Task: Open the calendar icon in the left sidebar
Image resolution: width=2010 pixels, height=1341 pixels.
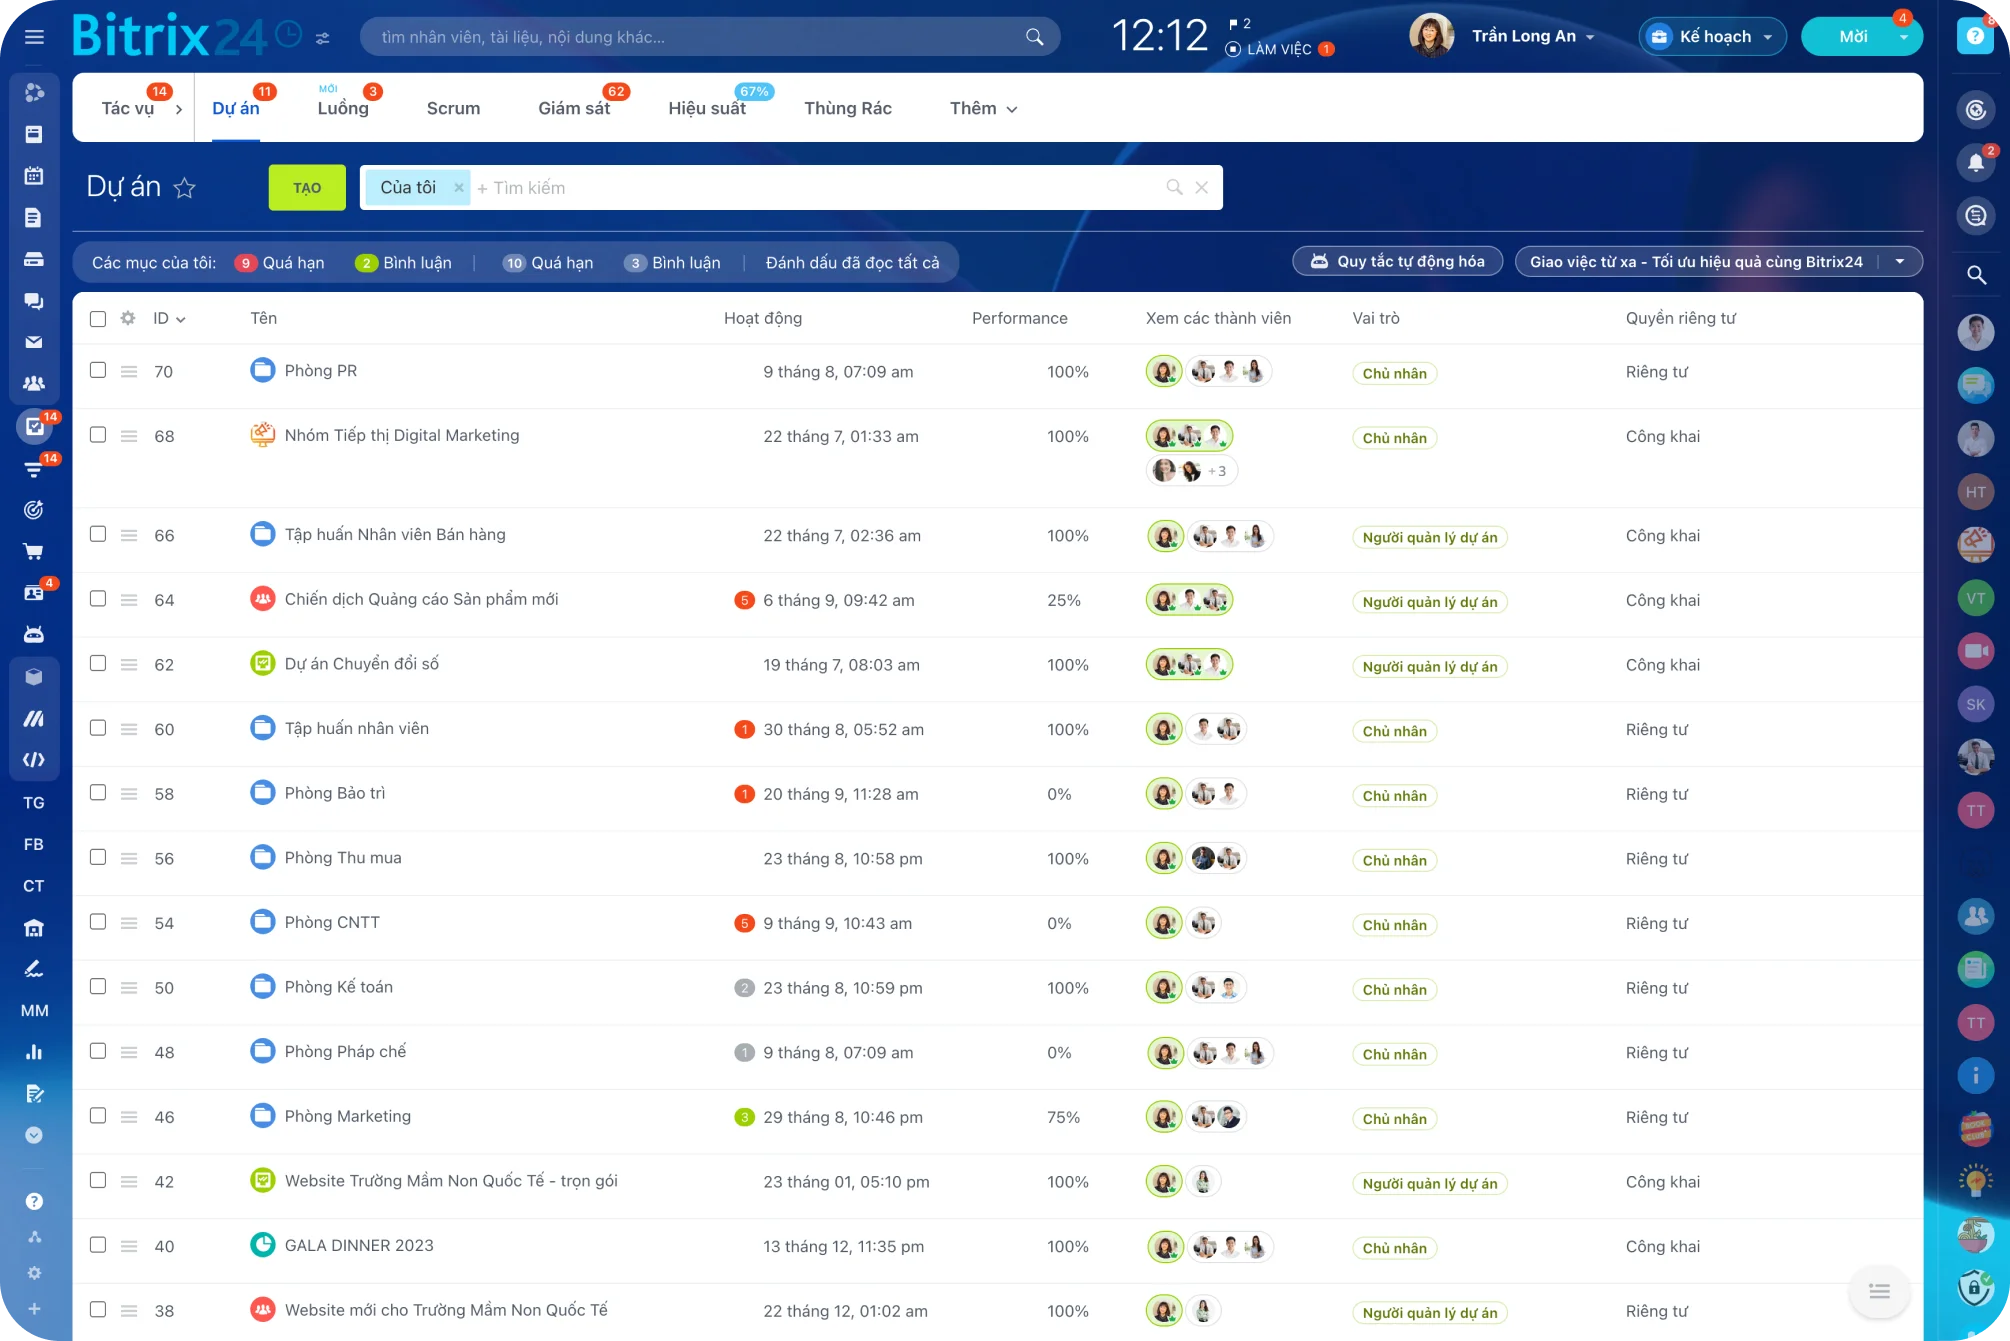Action: pyautogui.click(x=34, y=176)
